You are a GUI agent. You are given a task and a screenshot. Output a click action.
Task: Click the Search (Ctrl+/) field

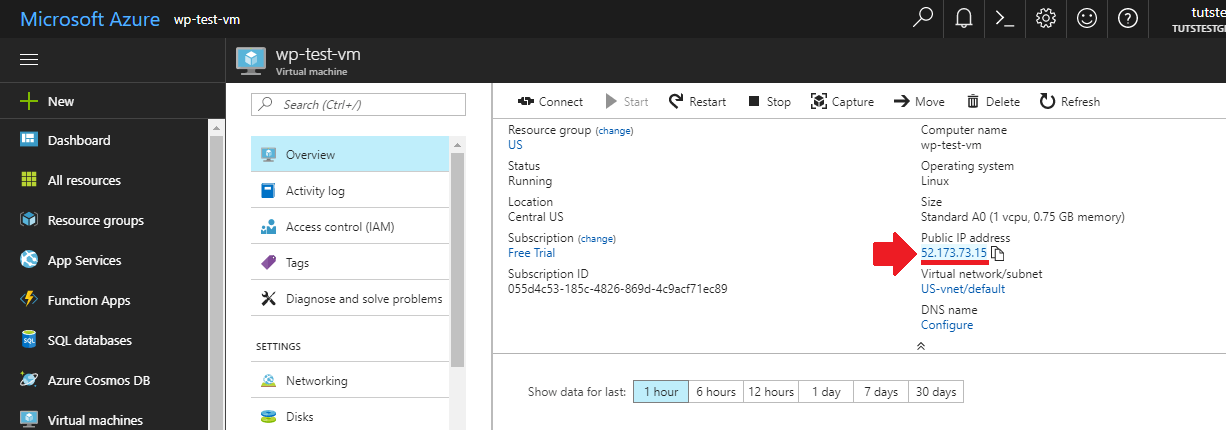(358, 104)
